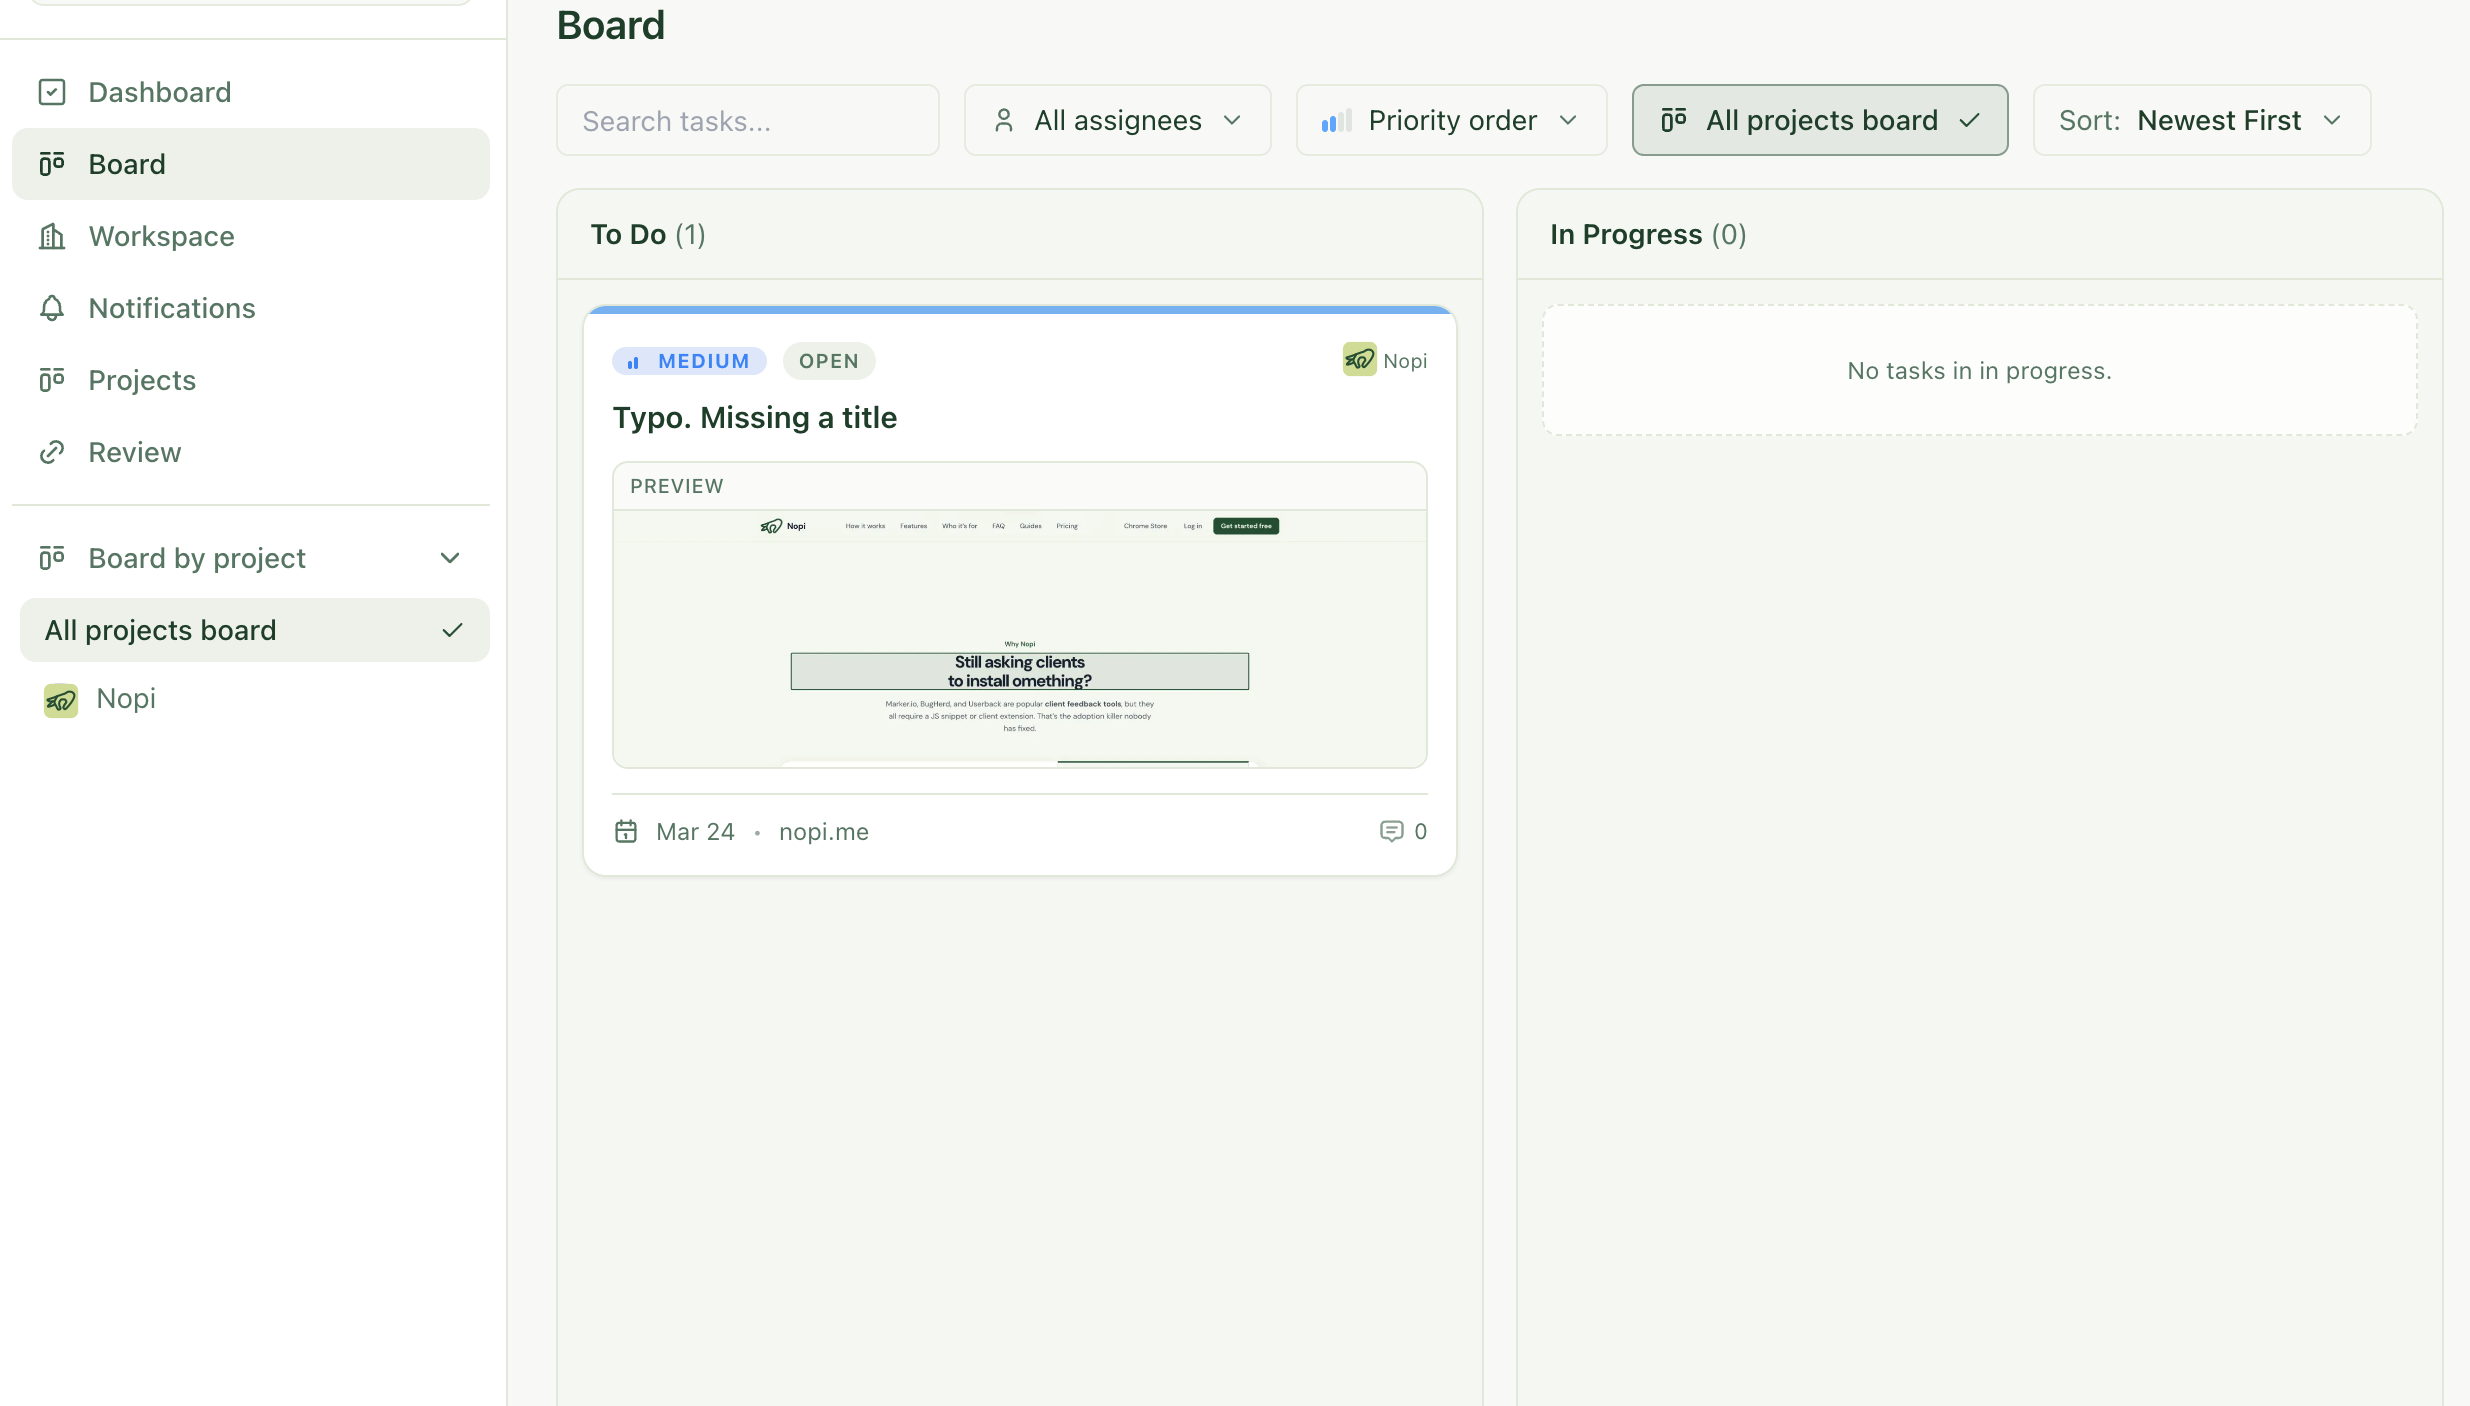
Task: Select the Workspace icon in sidebar
Action: pos(52,236)
